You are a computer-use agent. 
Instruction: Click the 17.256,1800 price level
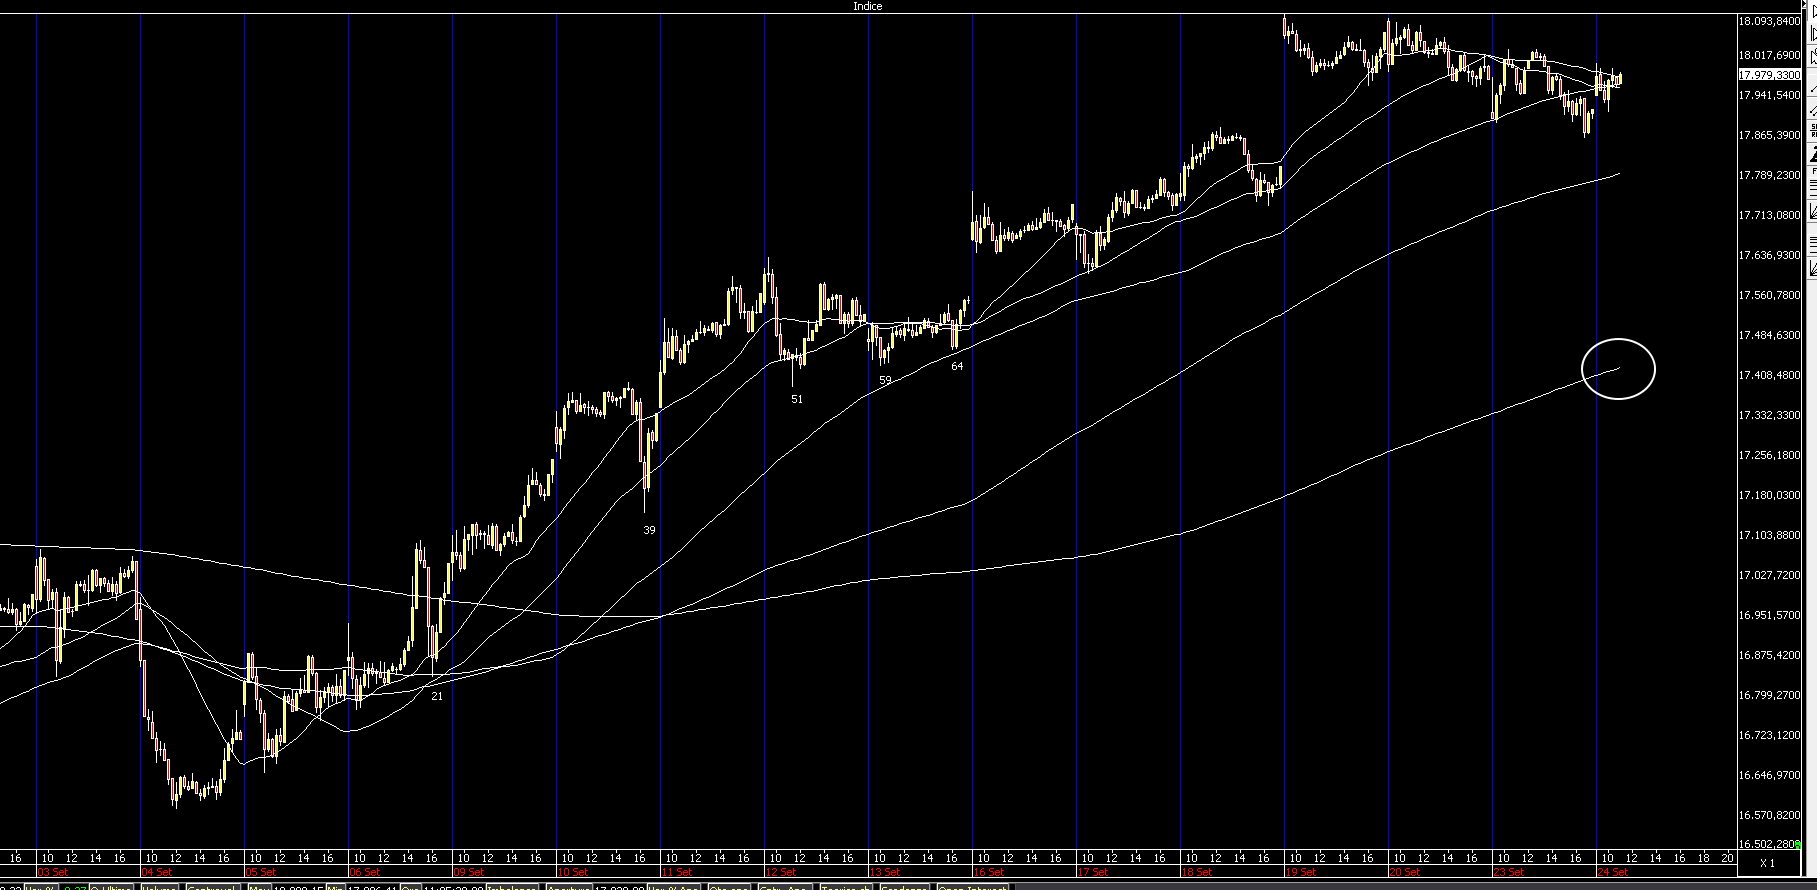pos(1769,455)
